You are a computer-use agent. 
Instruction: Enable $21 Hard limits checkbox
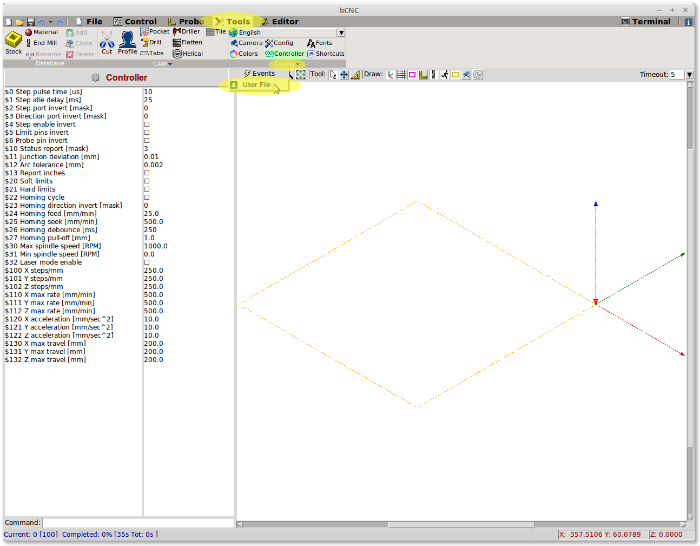146,189
